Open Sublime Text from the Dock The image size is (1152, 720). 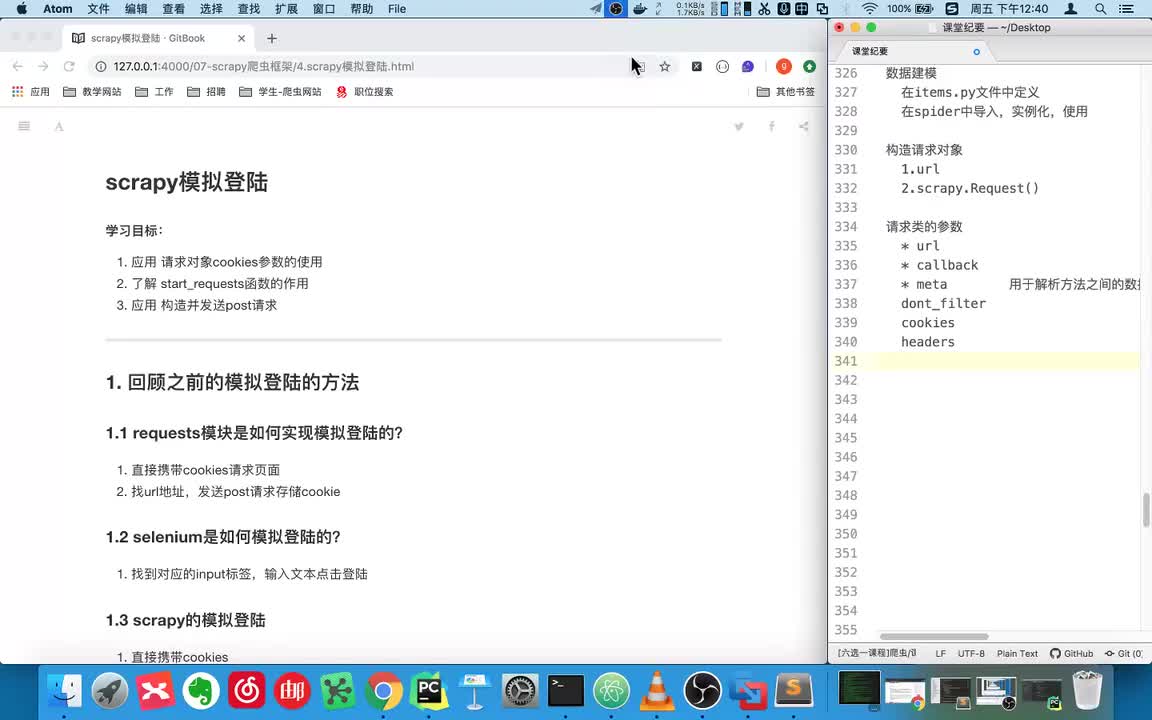(x=793, y=691)
